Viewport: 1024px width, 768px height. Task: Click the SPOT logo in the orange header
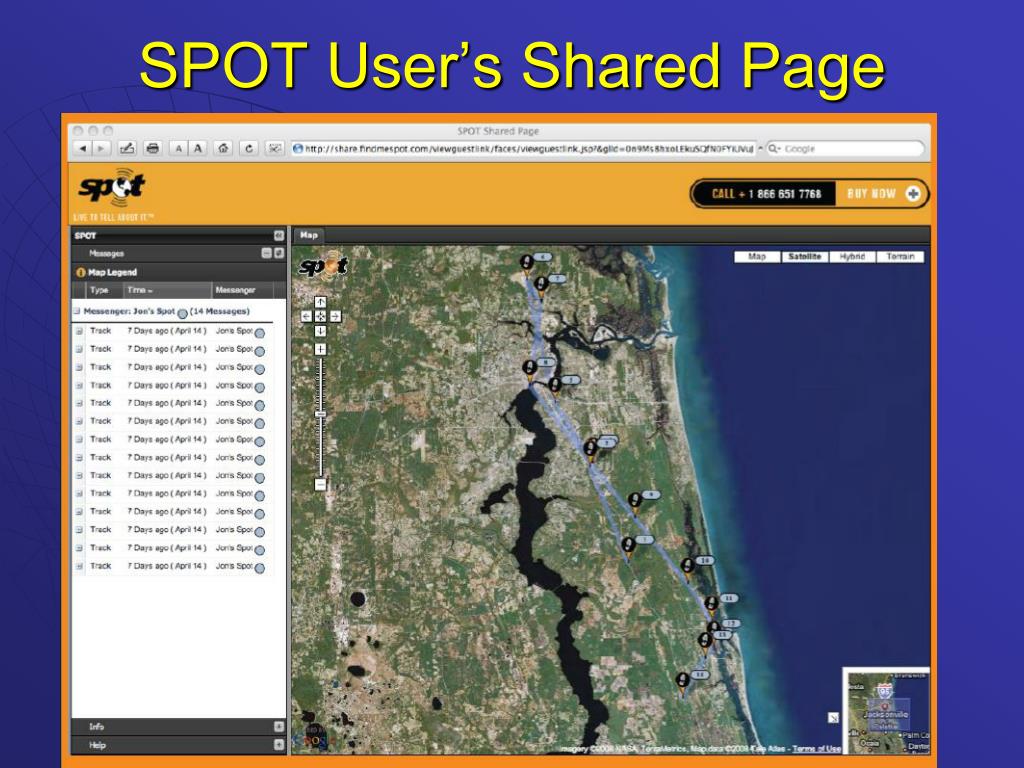112,187
